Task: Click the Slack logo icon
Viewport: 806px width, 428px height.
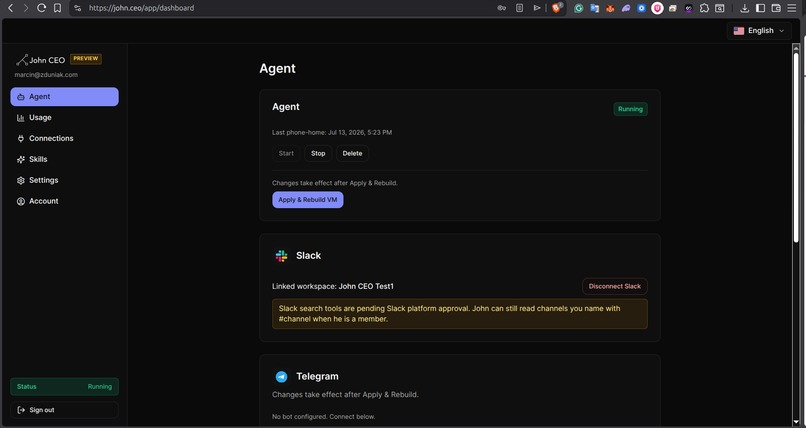Action: (281, 256)
